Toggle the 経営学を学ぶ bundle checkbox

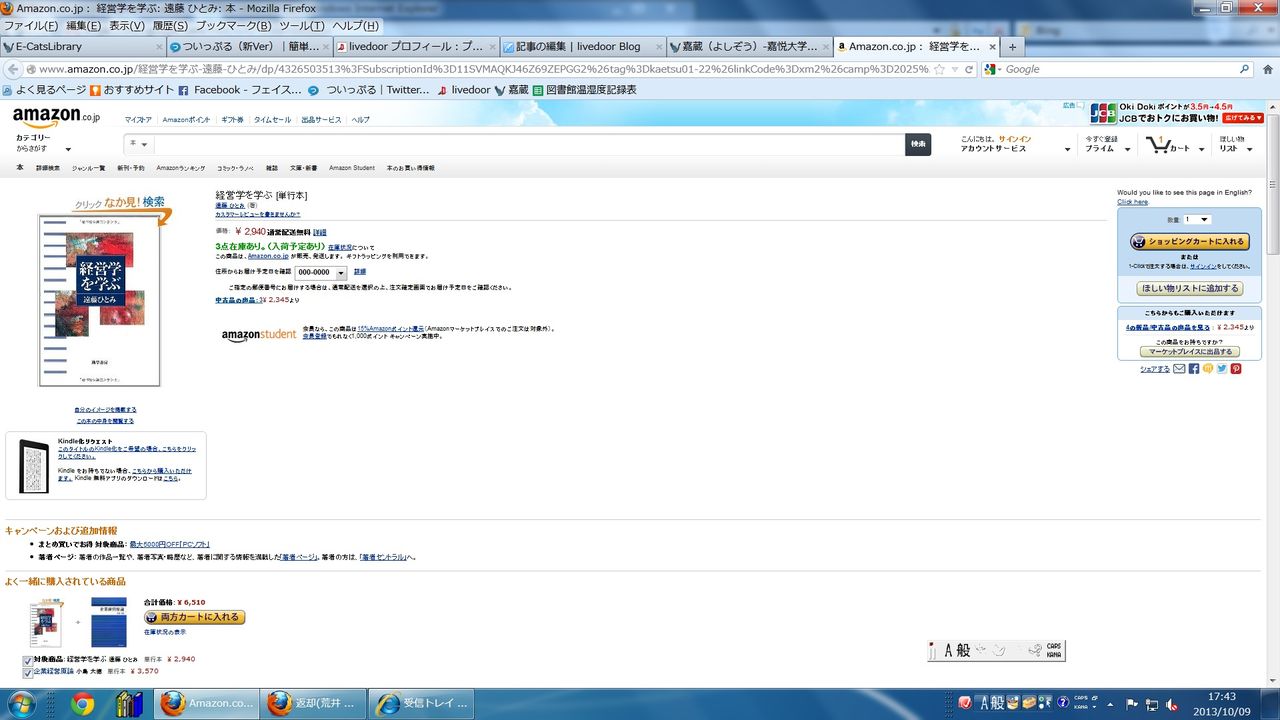point(27,660)
